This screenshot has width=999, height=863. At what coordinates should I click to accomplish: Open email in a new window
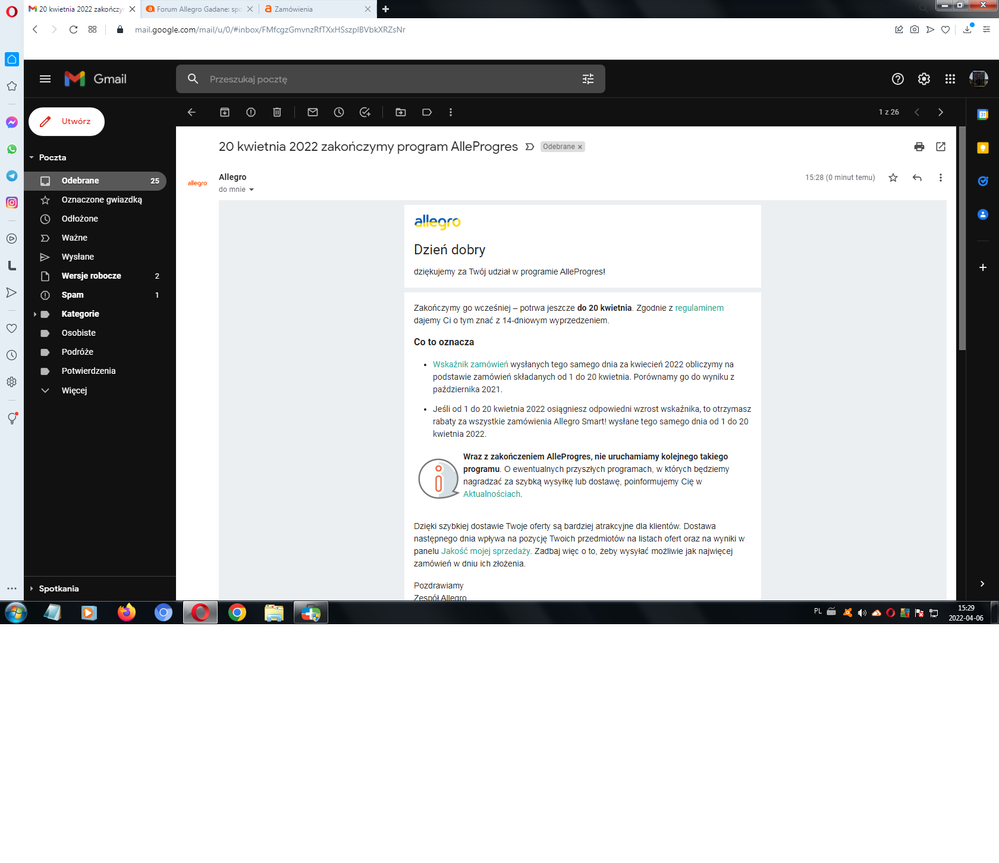(x=941, y=146)
